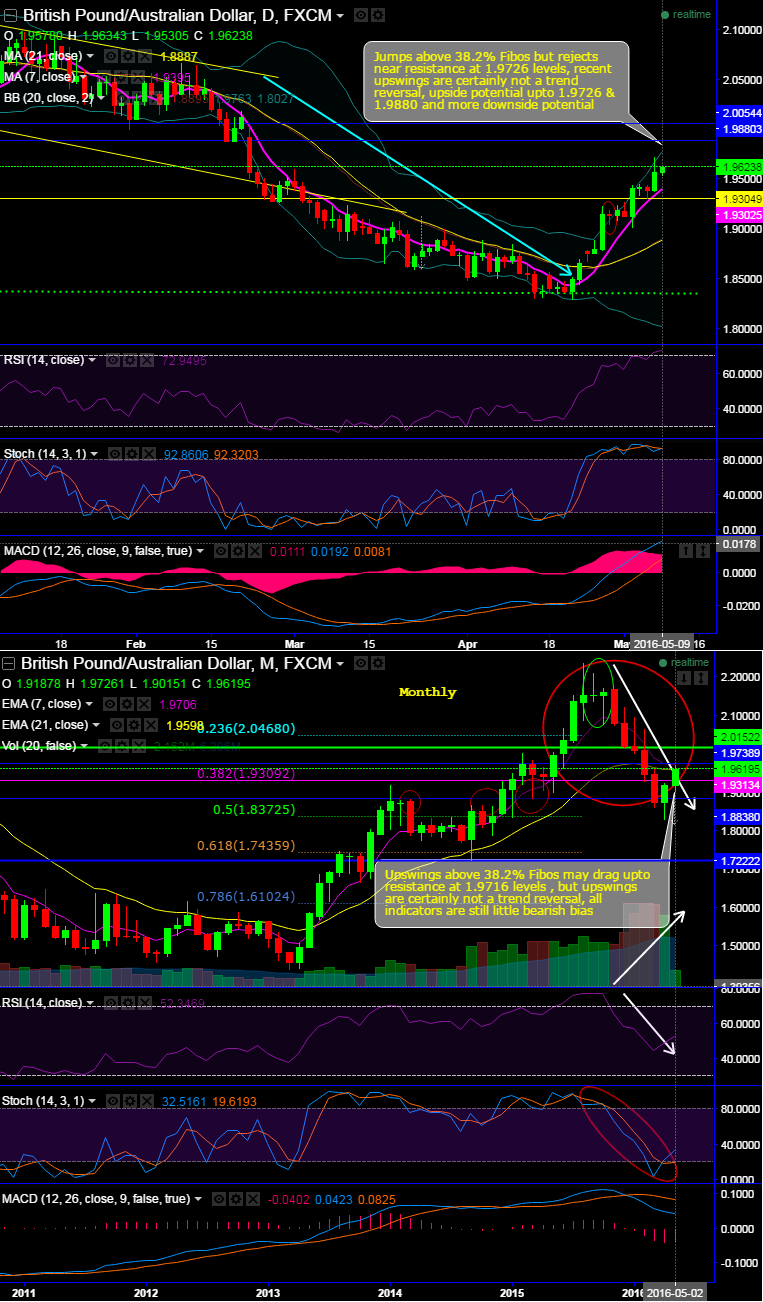The width and height of the screenshot is (763, 1302).
Task: Hide daily RSI indicator with eye icon
Action: point(113,360)
